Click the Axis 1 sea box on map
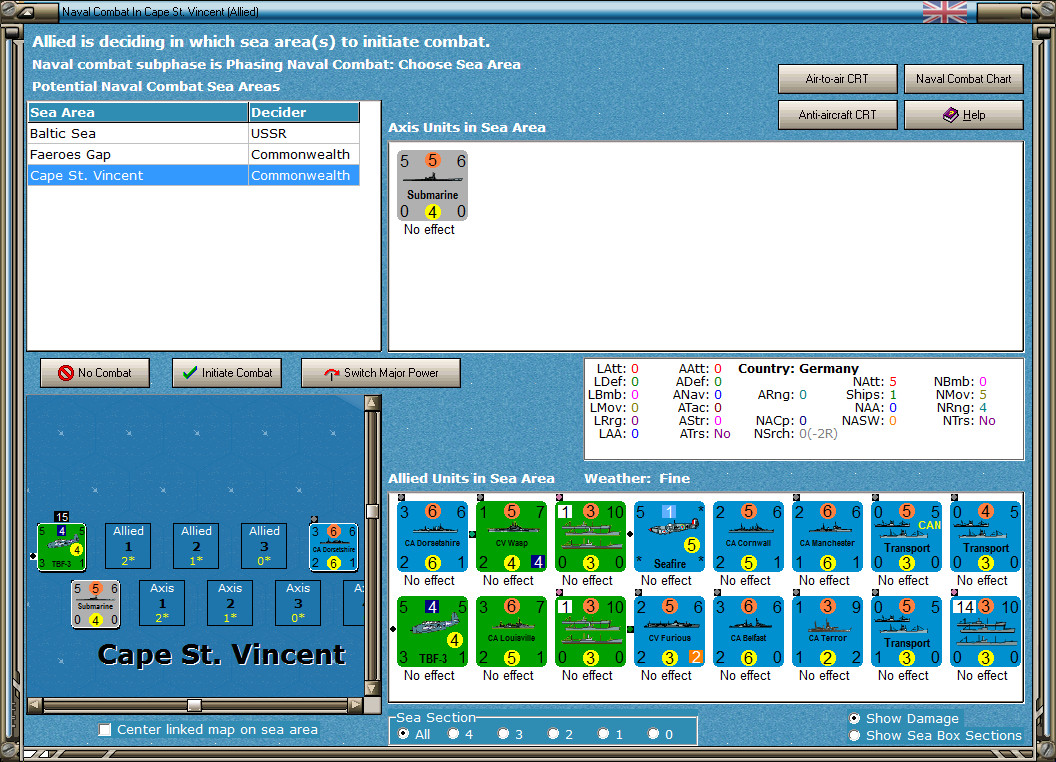The image size is (1056, 762). coord(162,603)
